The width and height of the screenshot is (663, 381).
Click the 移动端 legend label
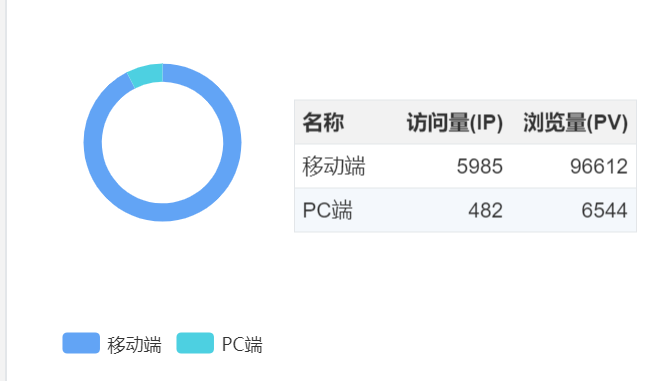pos(134,345)
